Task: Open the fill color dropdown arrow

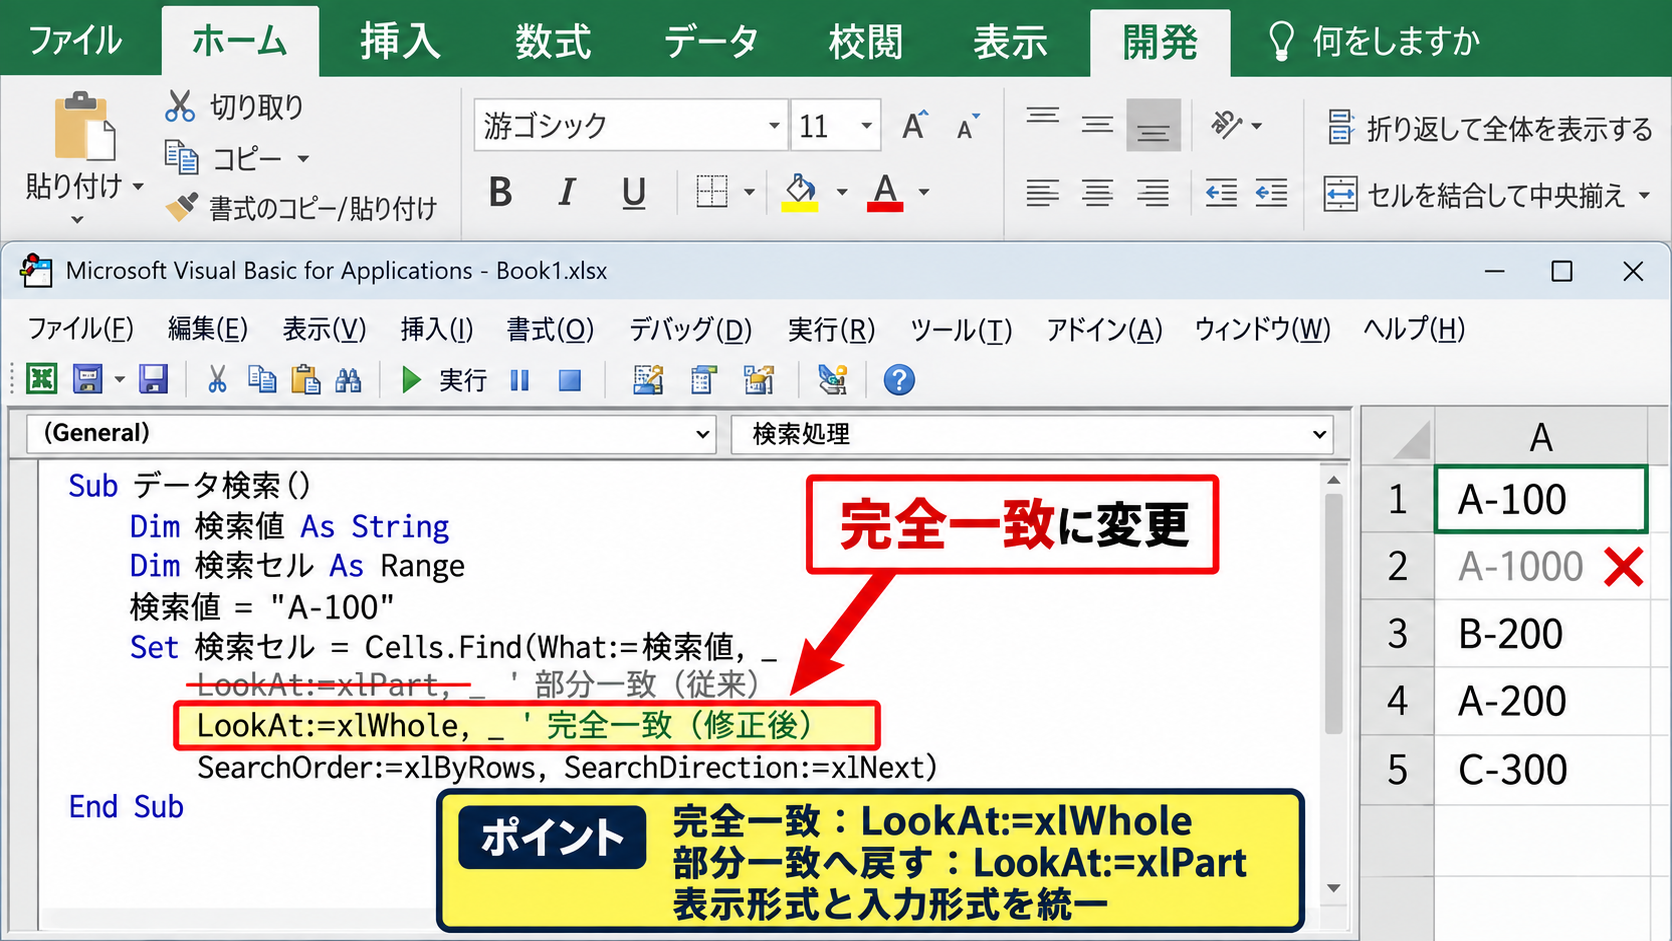Action: (x=842, y=192)
